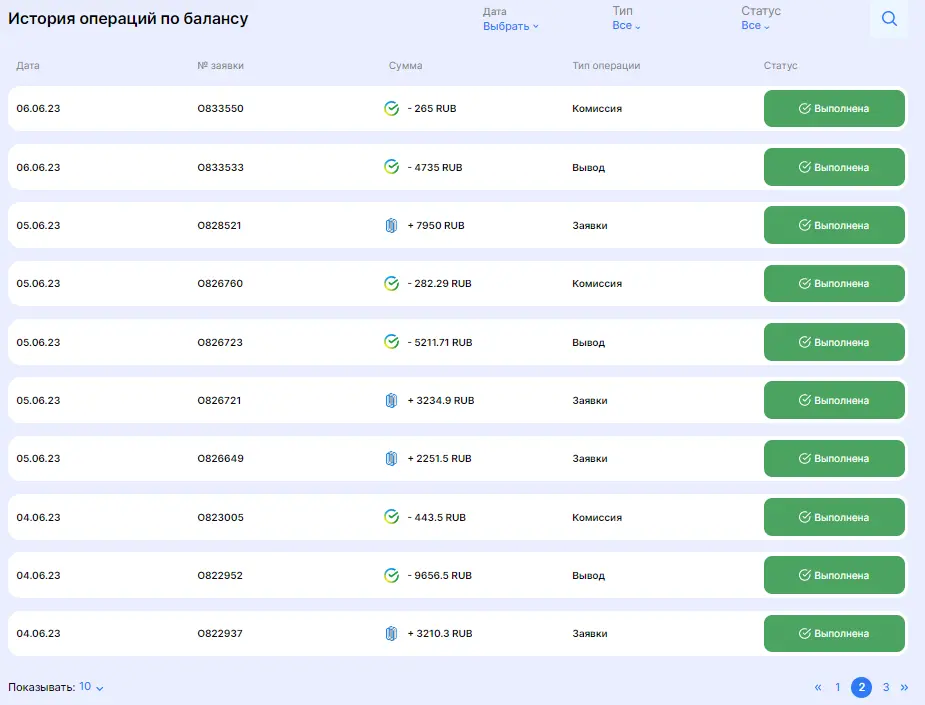Click Sber icon next to -443.5 RUB
The image size is (925, 705).
click(391, 517)
